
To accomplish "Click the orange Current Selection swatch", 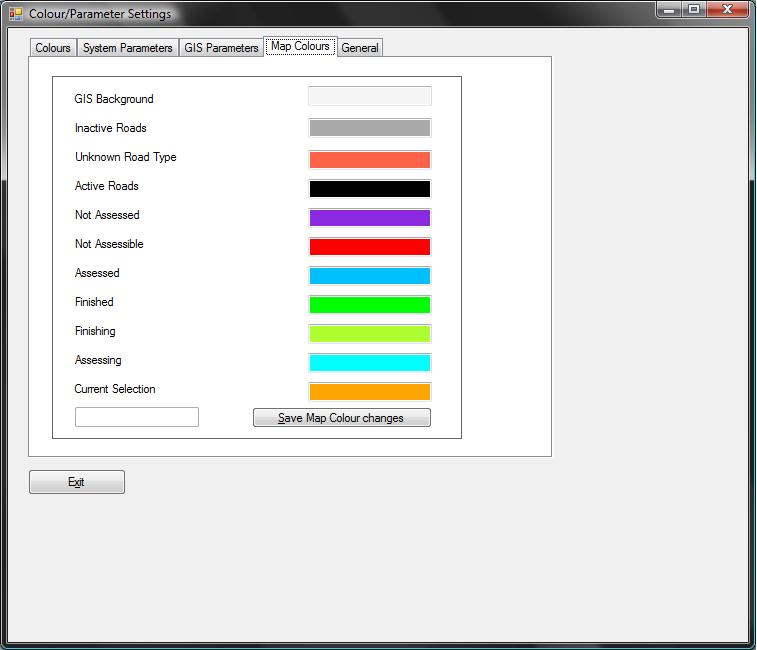I will click(x=369, y=391).
